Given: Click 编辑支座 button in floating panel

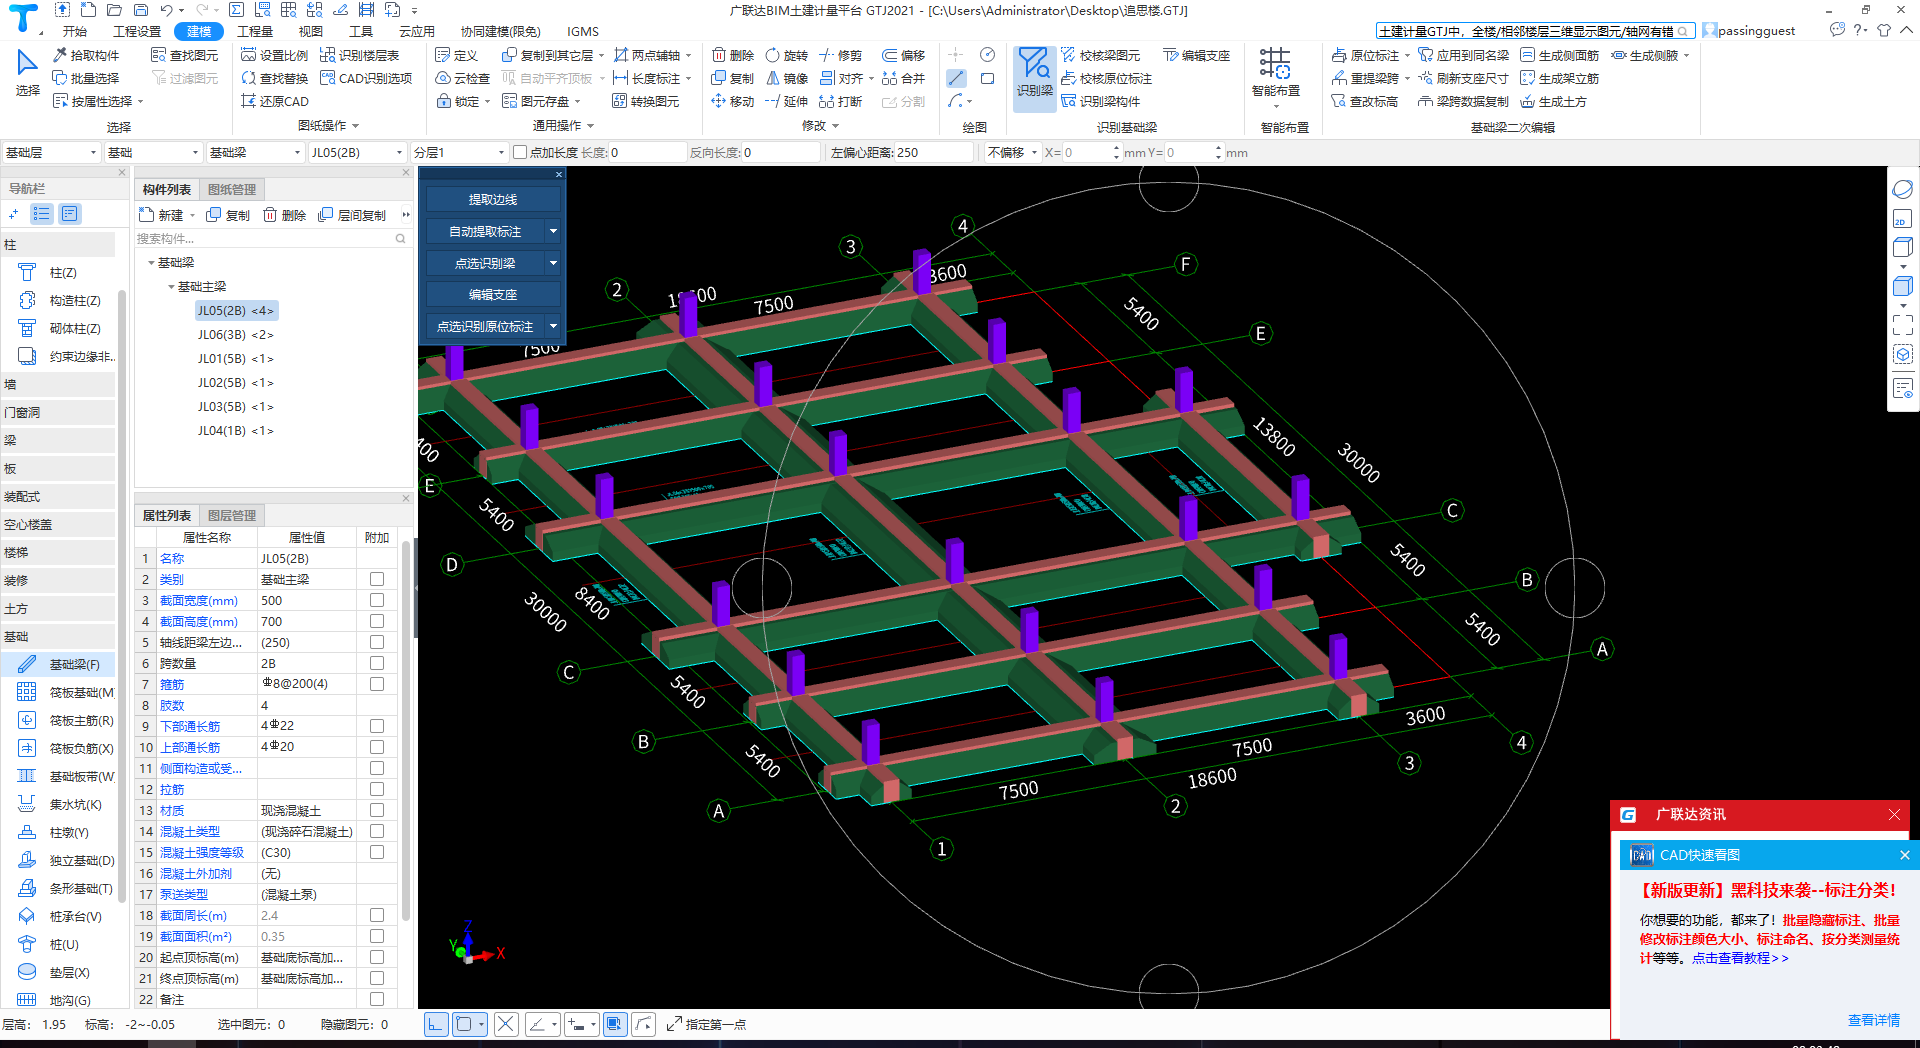Looking at the screenshot, I should click(493, 294).
